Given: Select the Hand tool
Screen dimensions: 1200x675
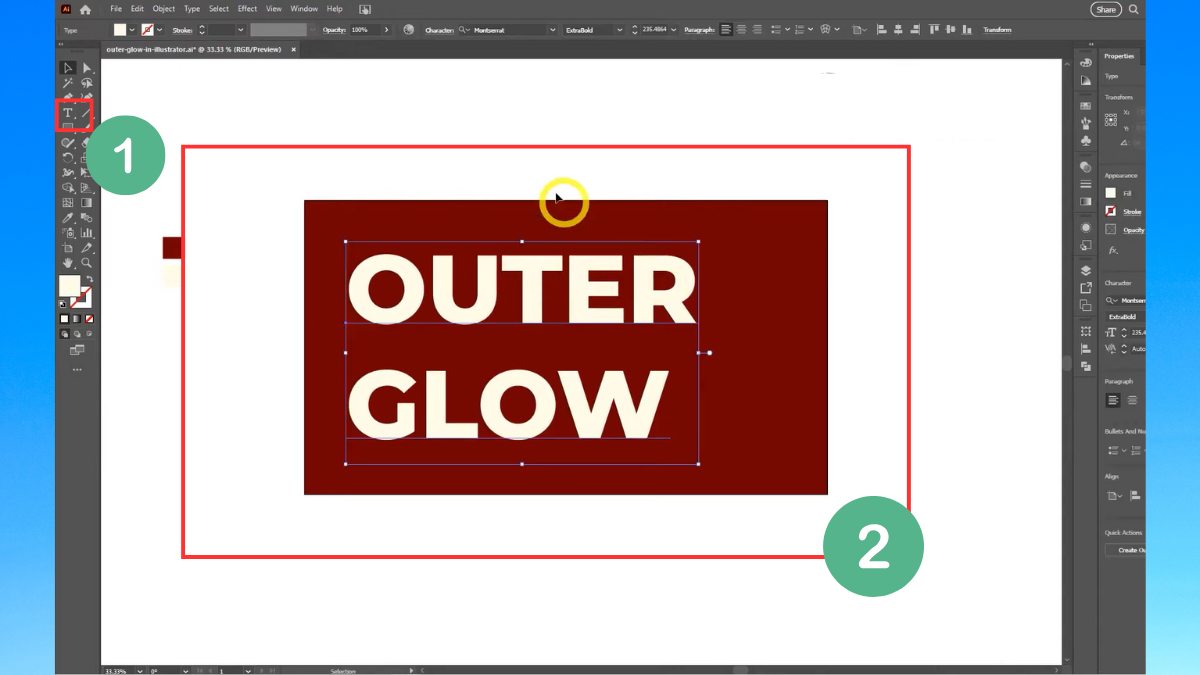Looking at the screenshot, I should click(67, 262).
